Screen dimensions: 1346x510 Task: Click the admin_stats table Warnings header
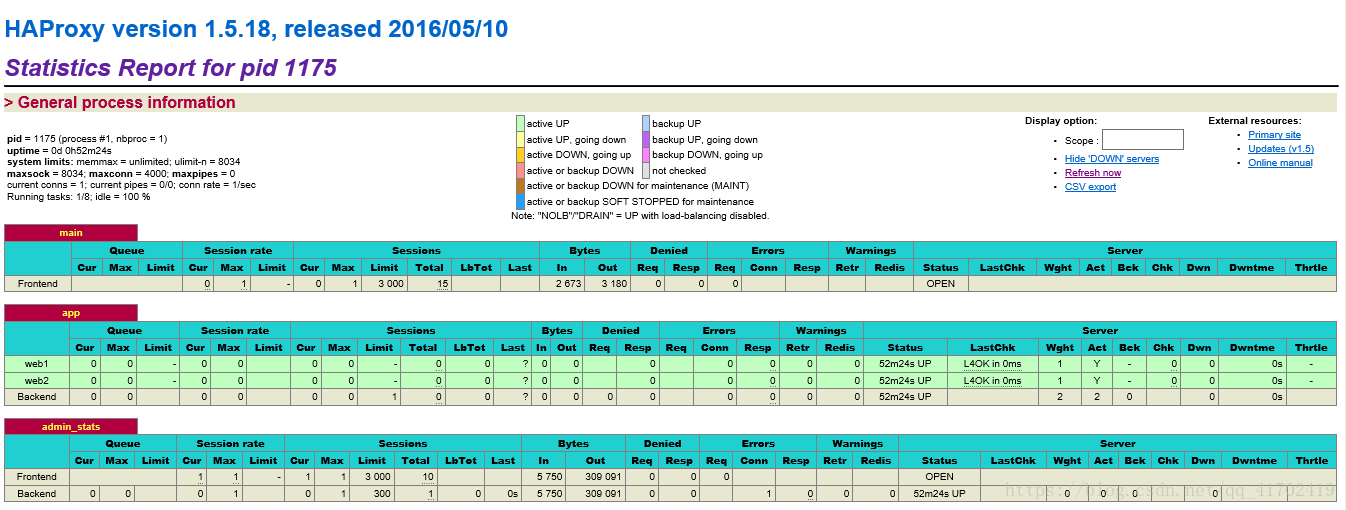(x=857, y=443)
